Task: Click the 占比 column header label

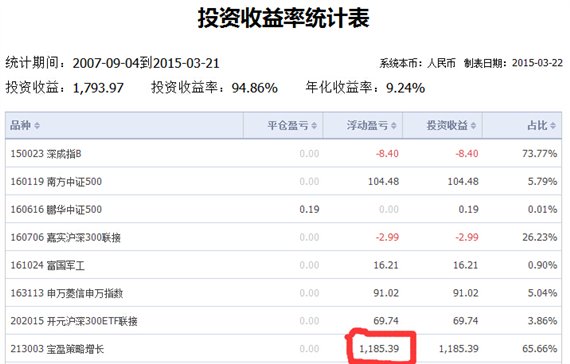Action: [x=537, y=125]
